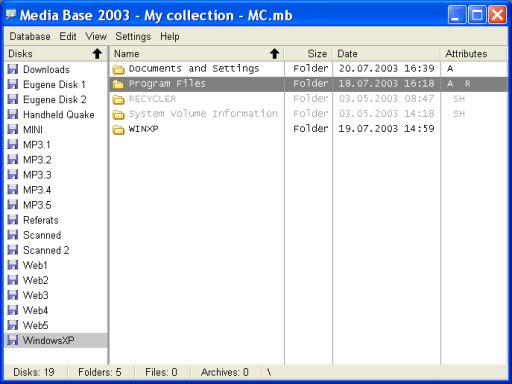Image resolution: width=512 pixels, height=384 pixels.
Task: Click the WindowsXP disk icon
Action: (13, 340)
